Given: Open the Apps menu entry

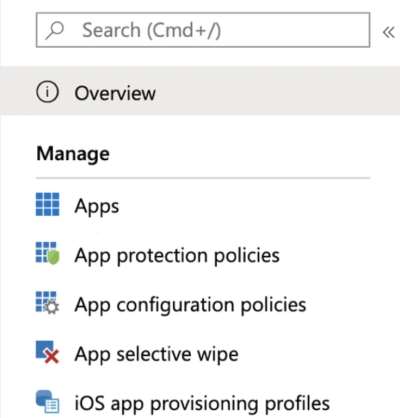Looking at the screenshot, I should pyautogui.click(x=97, y=207).
